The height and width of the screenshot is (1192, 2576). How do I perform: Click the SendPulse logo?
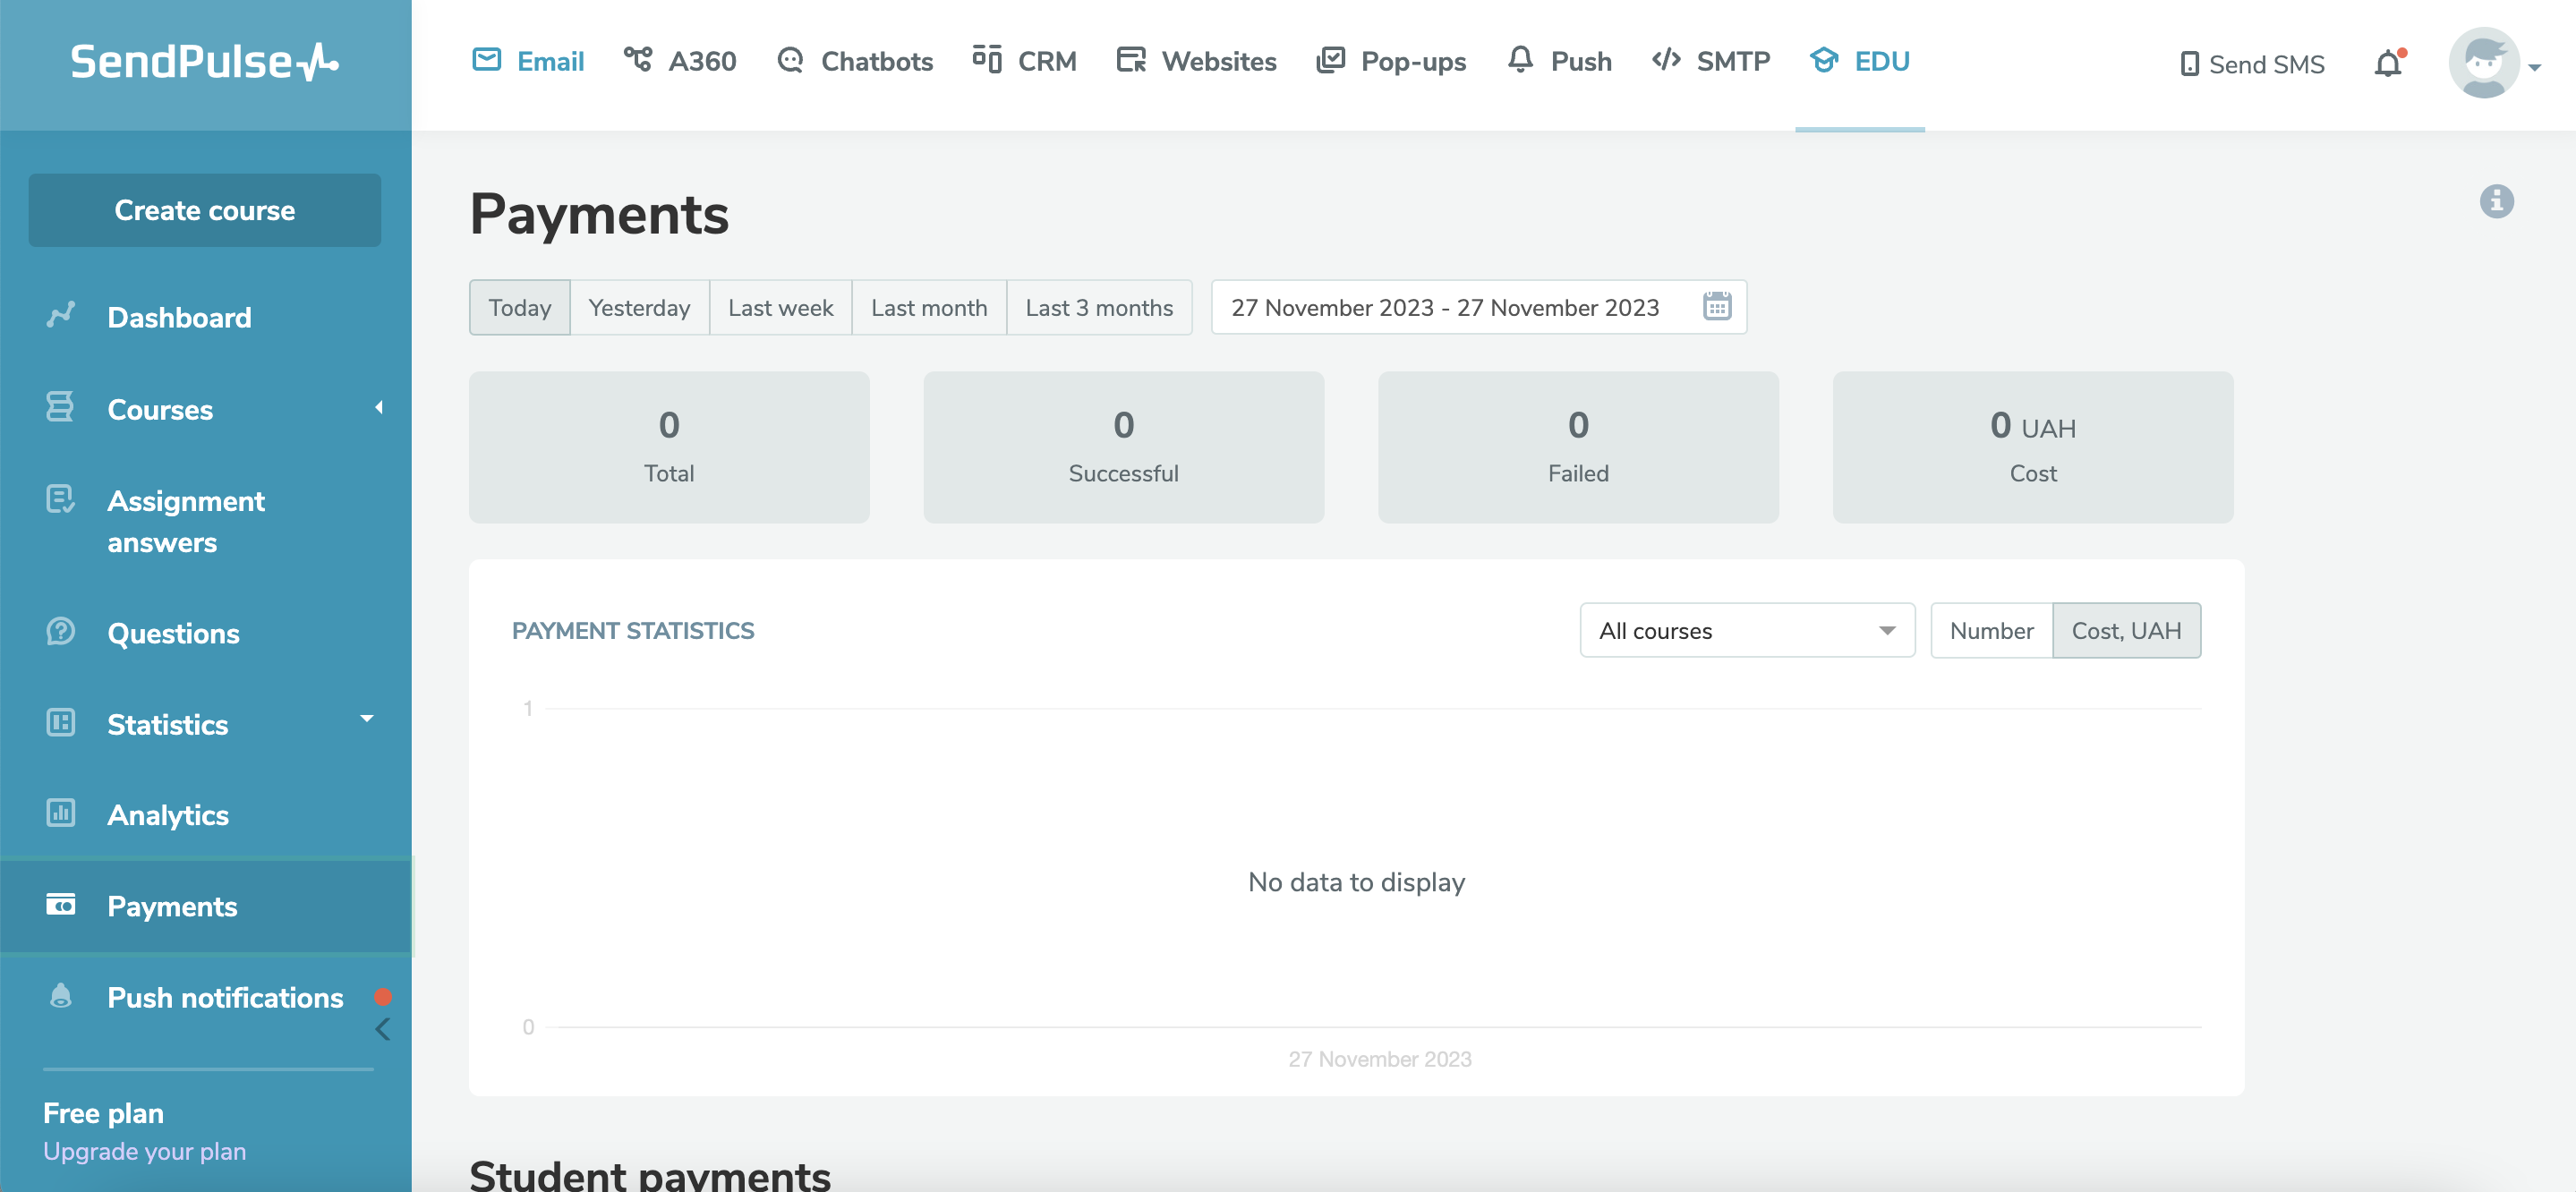click(x=204, y=62)
